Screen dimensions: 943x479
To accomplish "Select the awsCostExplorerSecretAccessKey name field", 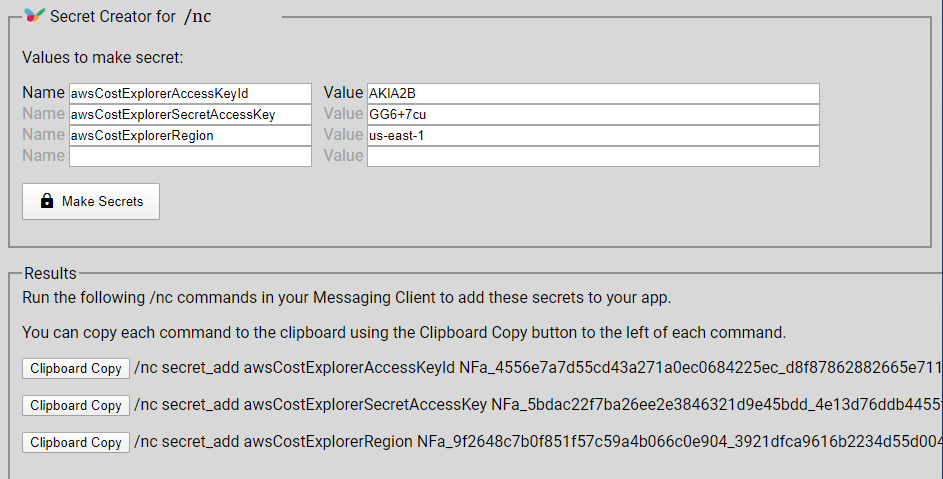I will coord(190,114).
